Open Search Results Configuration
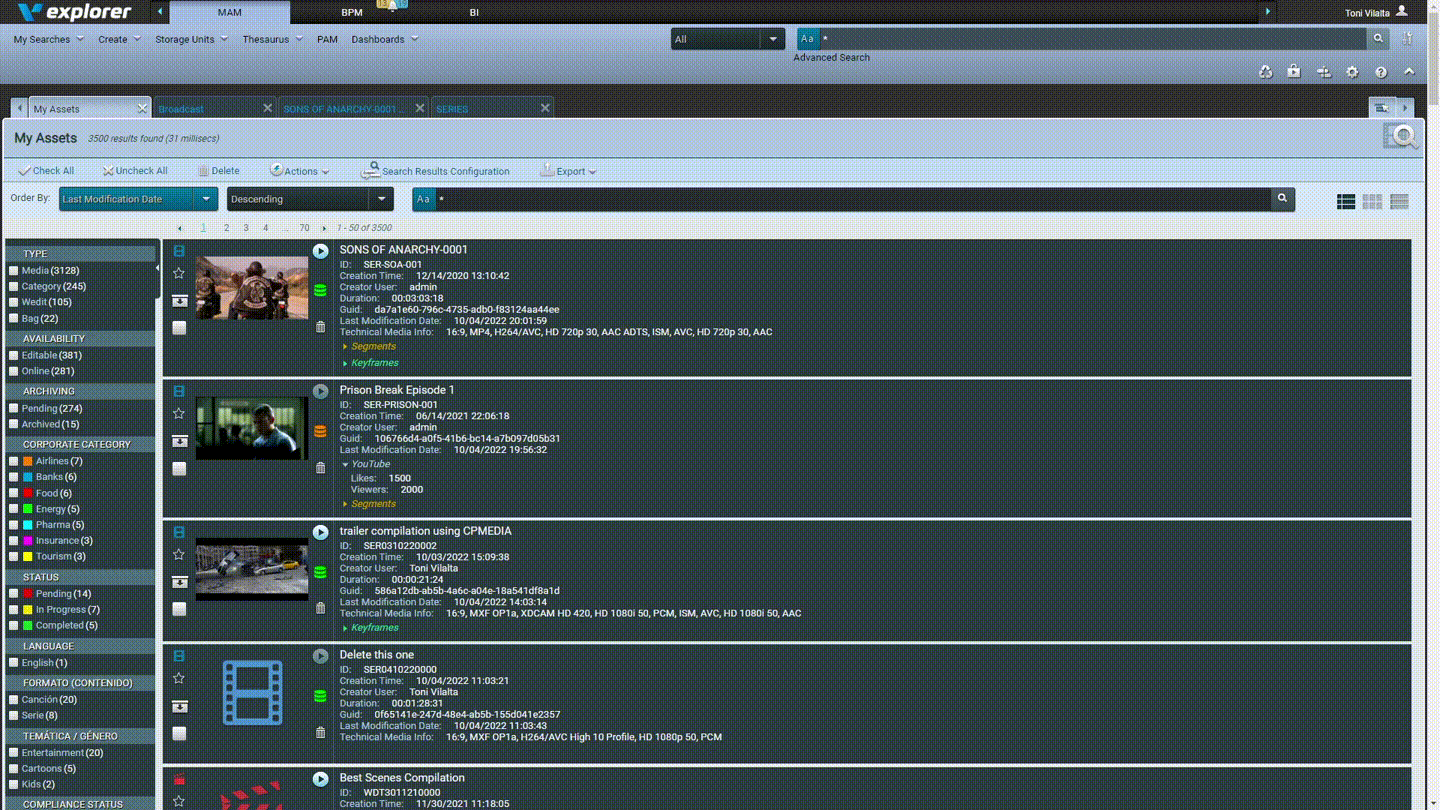This screenshot has height=810, width=1440. coord(435,171)
